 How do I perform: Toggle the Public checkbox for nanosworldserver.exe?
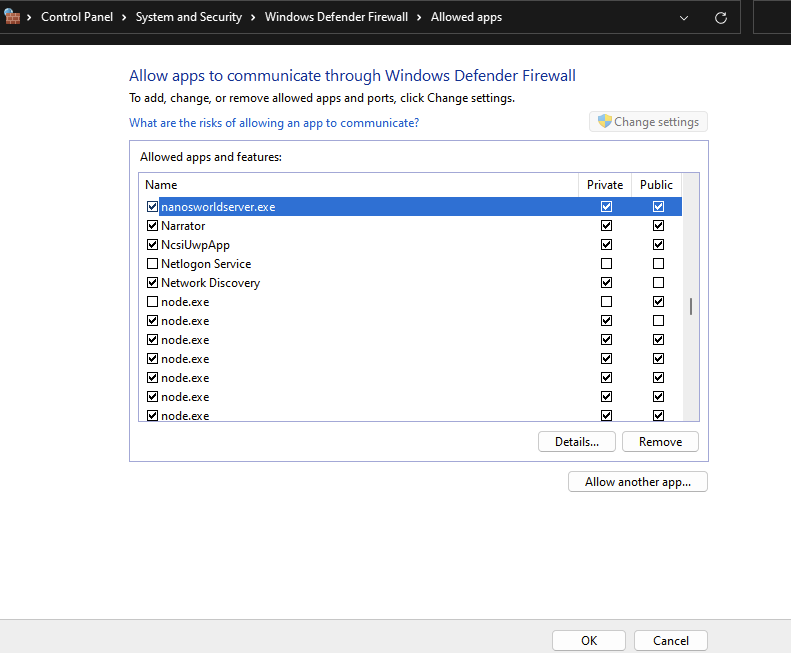click(658, 206)
